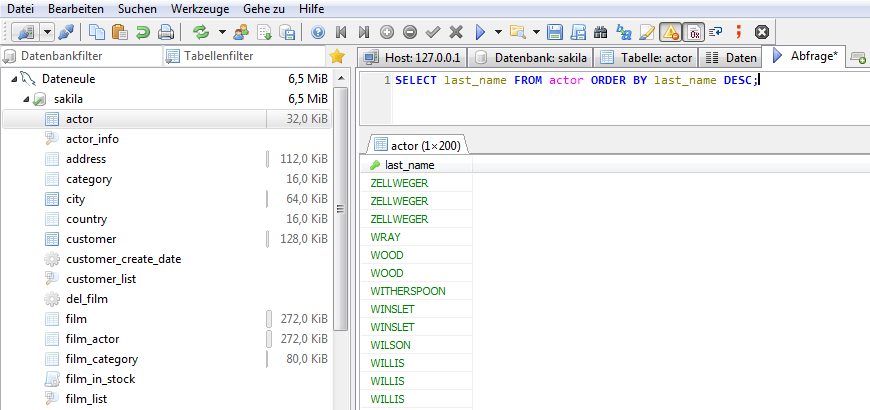
Task: Collapse the sakila database tree node
Action: point(25,99)
